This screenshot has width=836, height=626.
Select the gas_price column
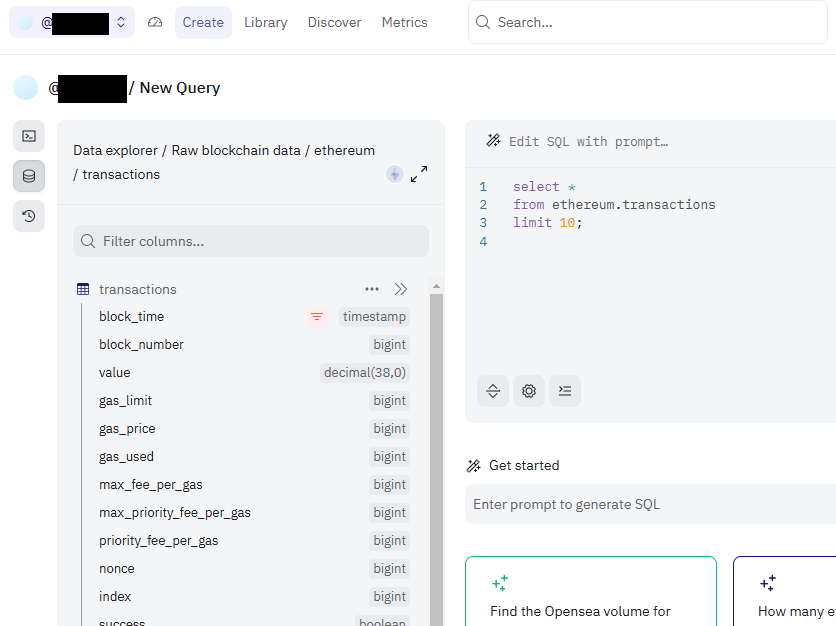click(x=127, y=429)
